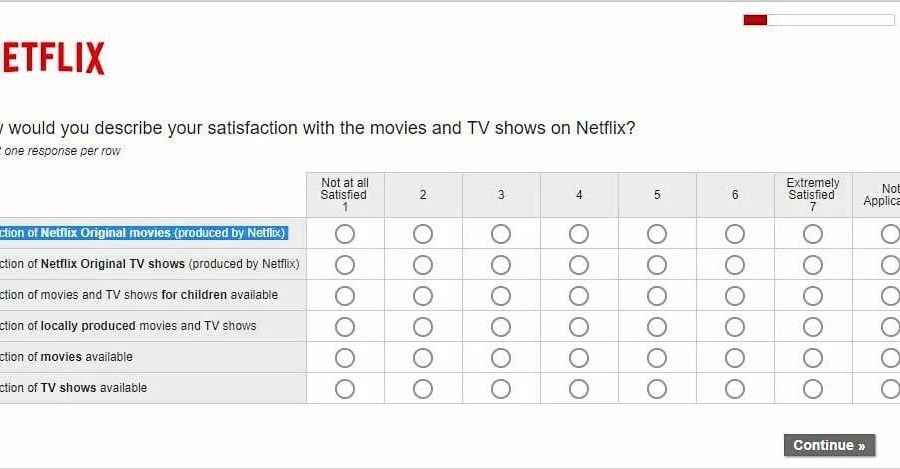Viewport: 900px width, 469px height.
Task: Rate selection of movies available as 6
Action: 735,358
